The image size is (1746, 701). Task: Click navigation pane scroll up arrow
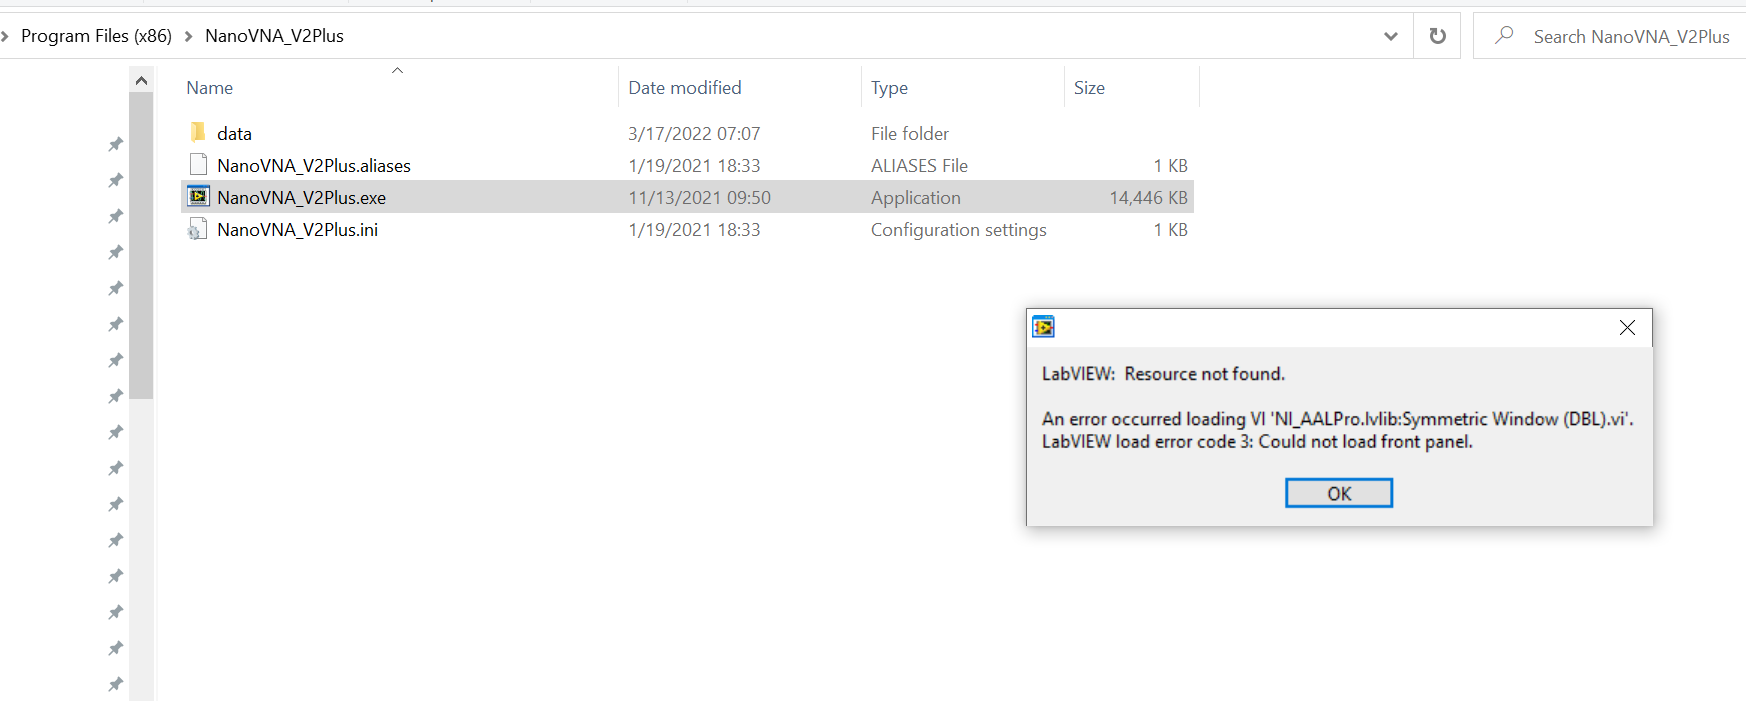(141, 80)
